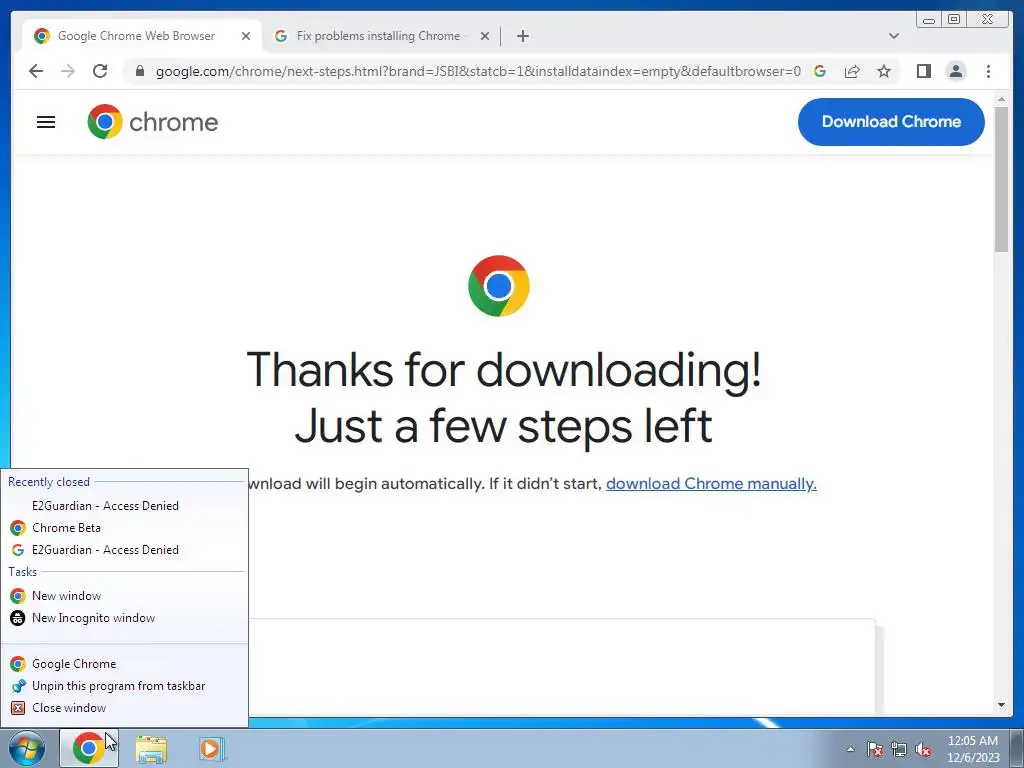Click the muted volume tray icon

923,749
